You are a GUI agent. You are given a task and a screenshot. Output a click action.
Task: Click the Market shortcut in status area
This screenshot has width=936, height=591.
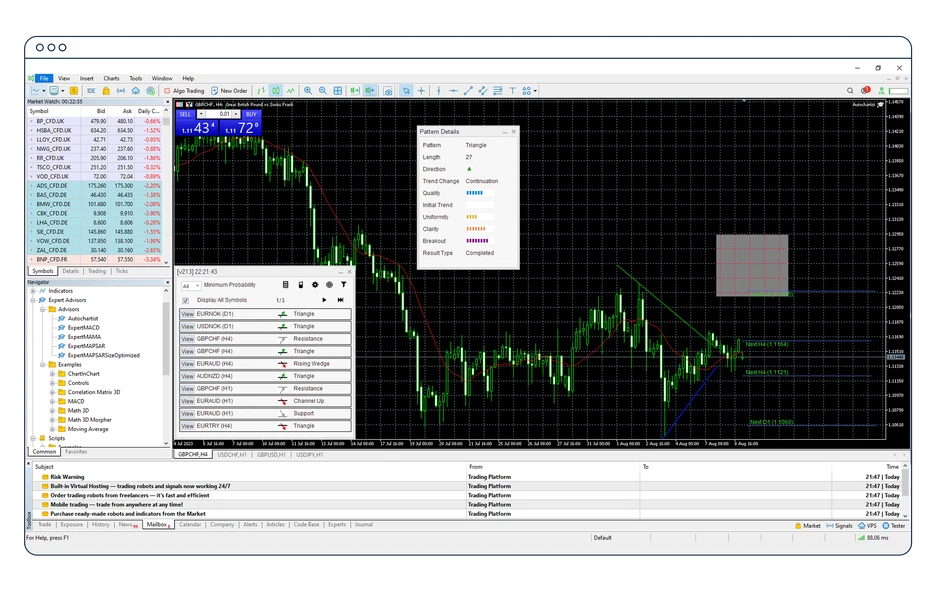[808, 526]
